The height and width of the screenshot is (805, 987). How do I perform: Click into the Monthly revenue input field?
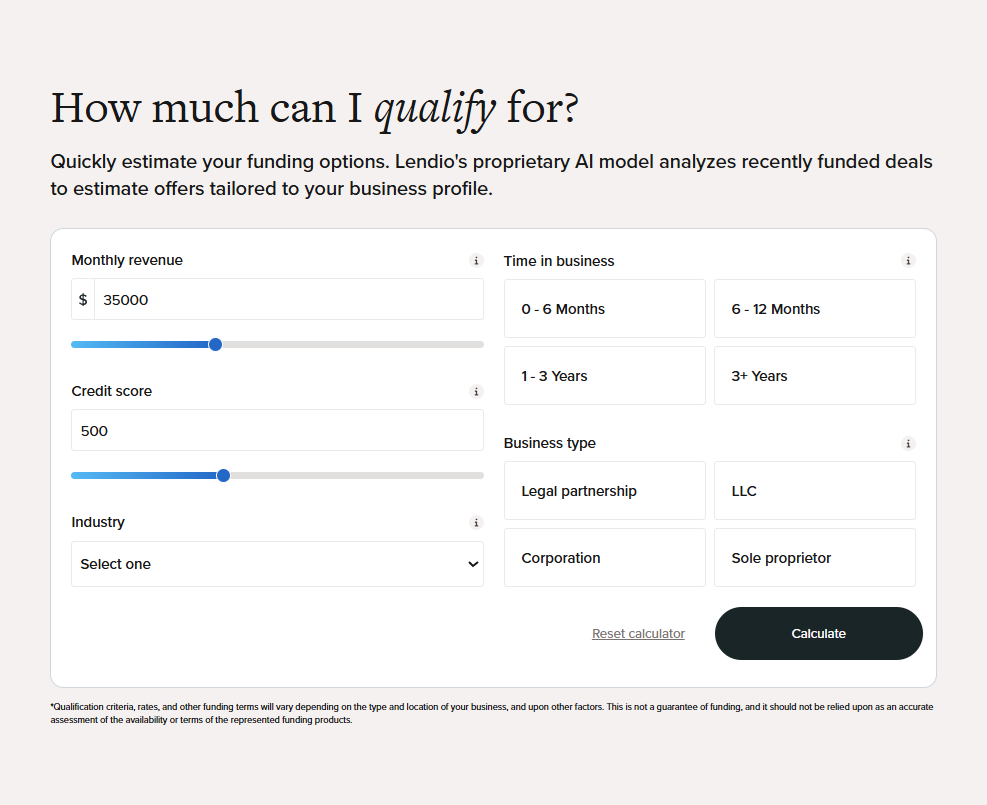tap(287, 300)
